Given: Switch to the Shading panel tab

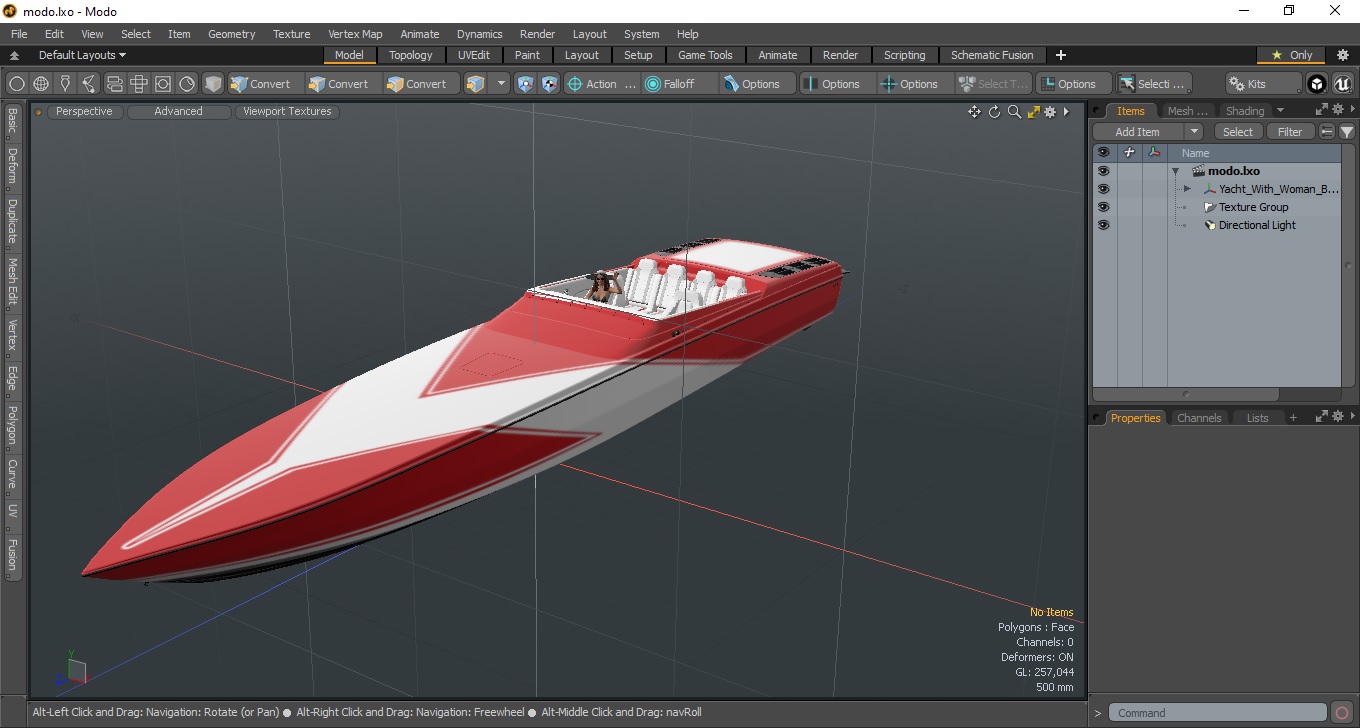Looking at the screenshot, I should click(1245, 111).
